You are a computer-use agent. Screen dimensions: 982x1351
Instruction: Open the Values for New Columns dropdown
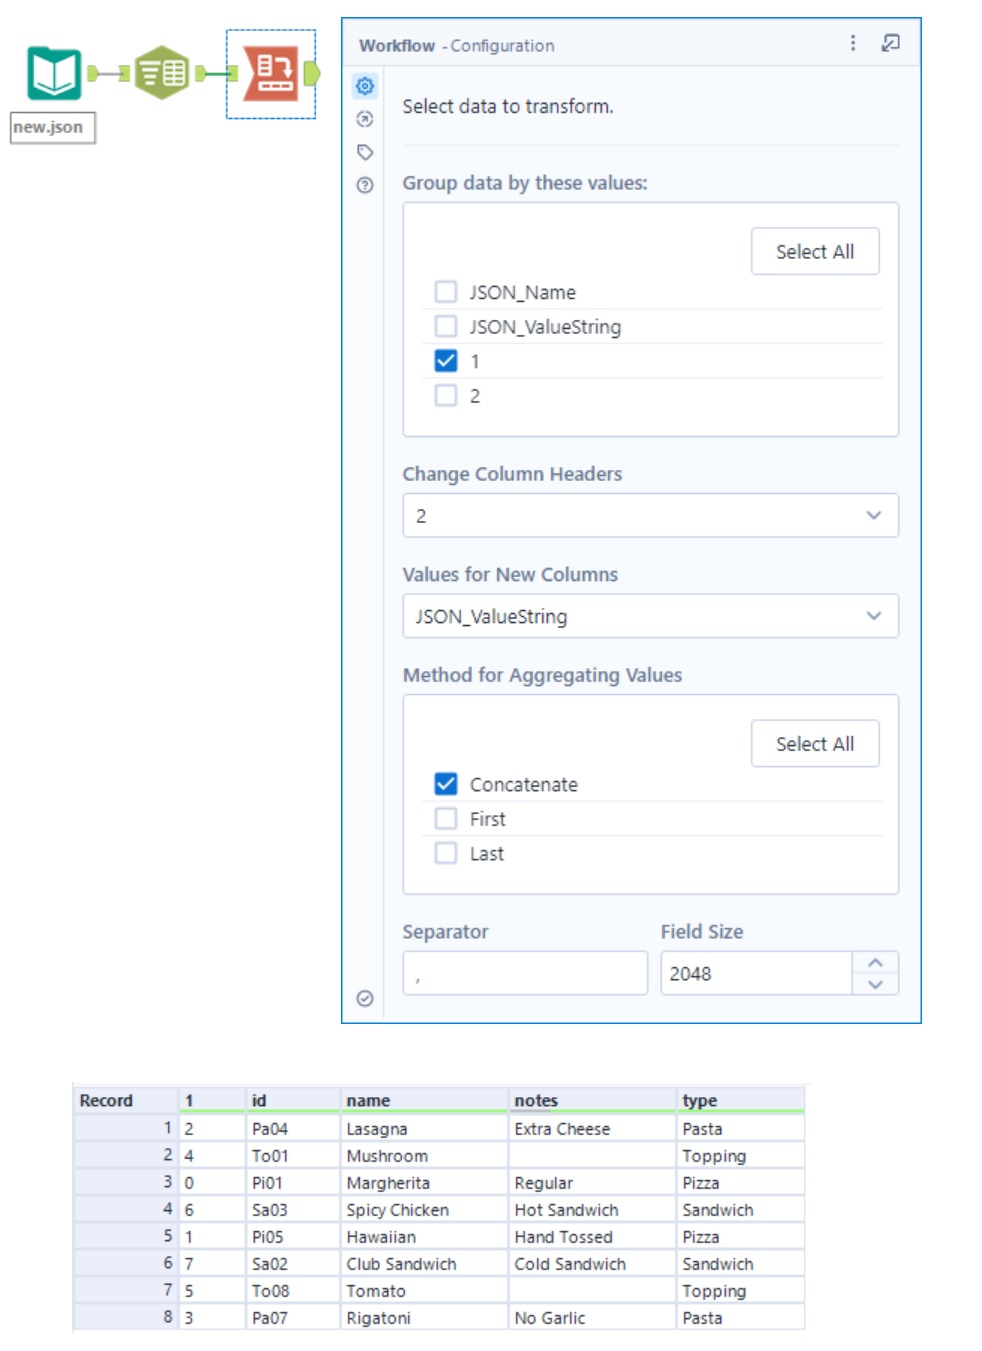tap(650, 616)
